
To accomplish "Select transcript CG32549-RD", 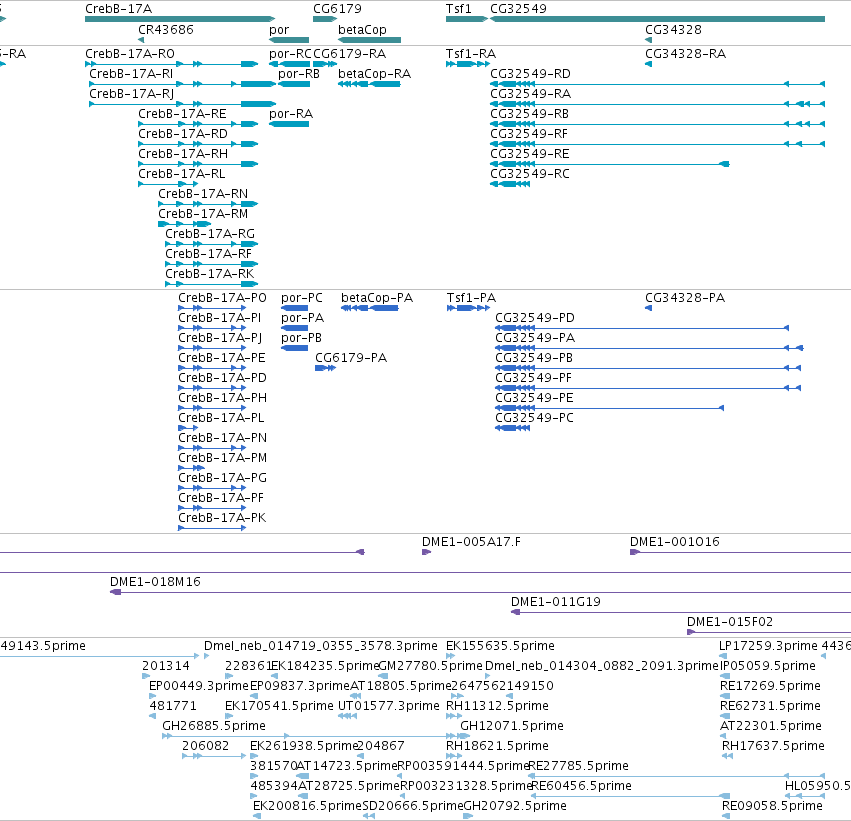I will coord(530,74).
